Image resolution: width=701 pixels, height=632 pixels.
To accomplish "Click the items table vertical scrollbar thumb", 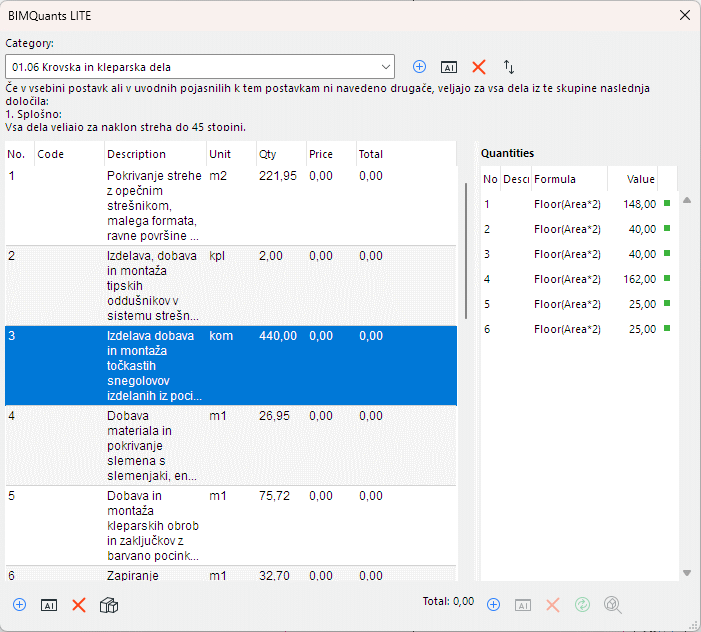I will tap(465, 251).
